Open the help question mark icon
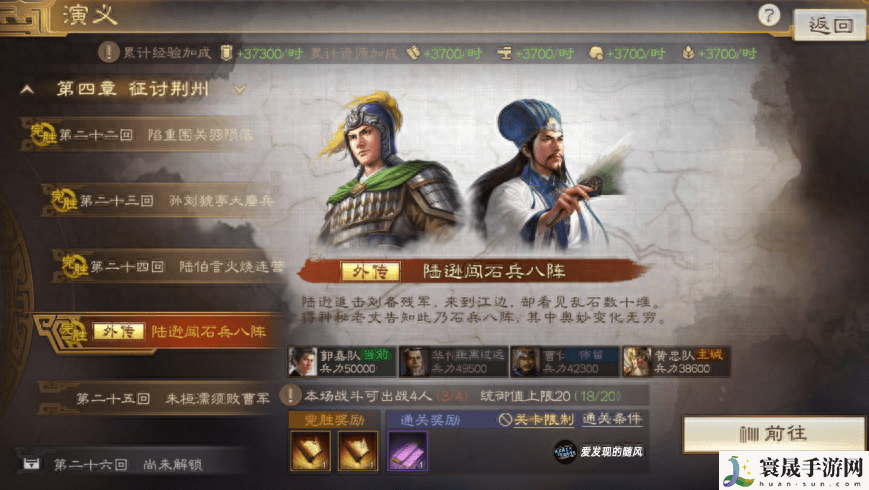The width and height of the screenshot is (869, 490). [769, 15]
